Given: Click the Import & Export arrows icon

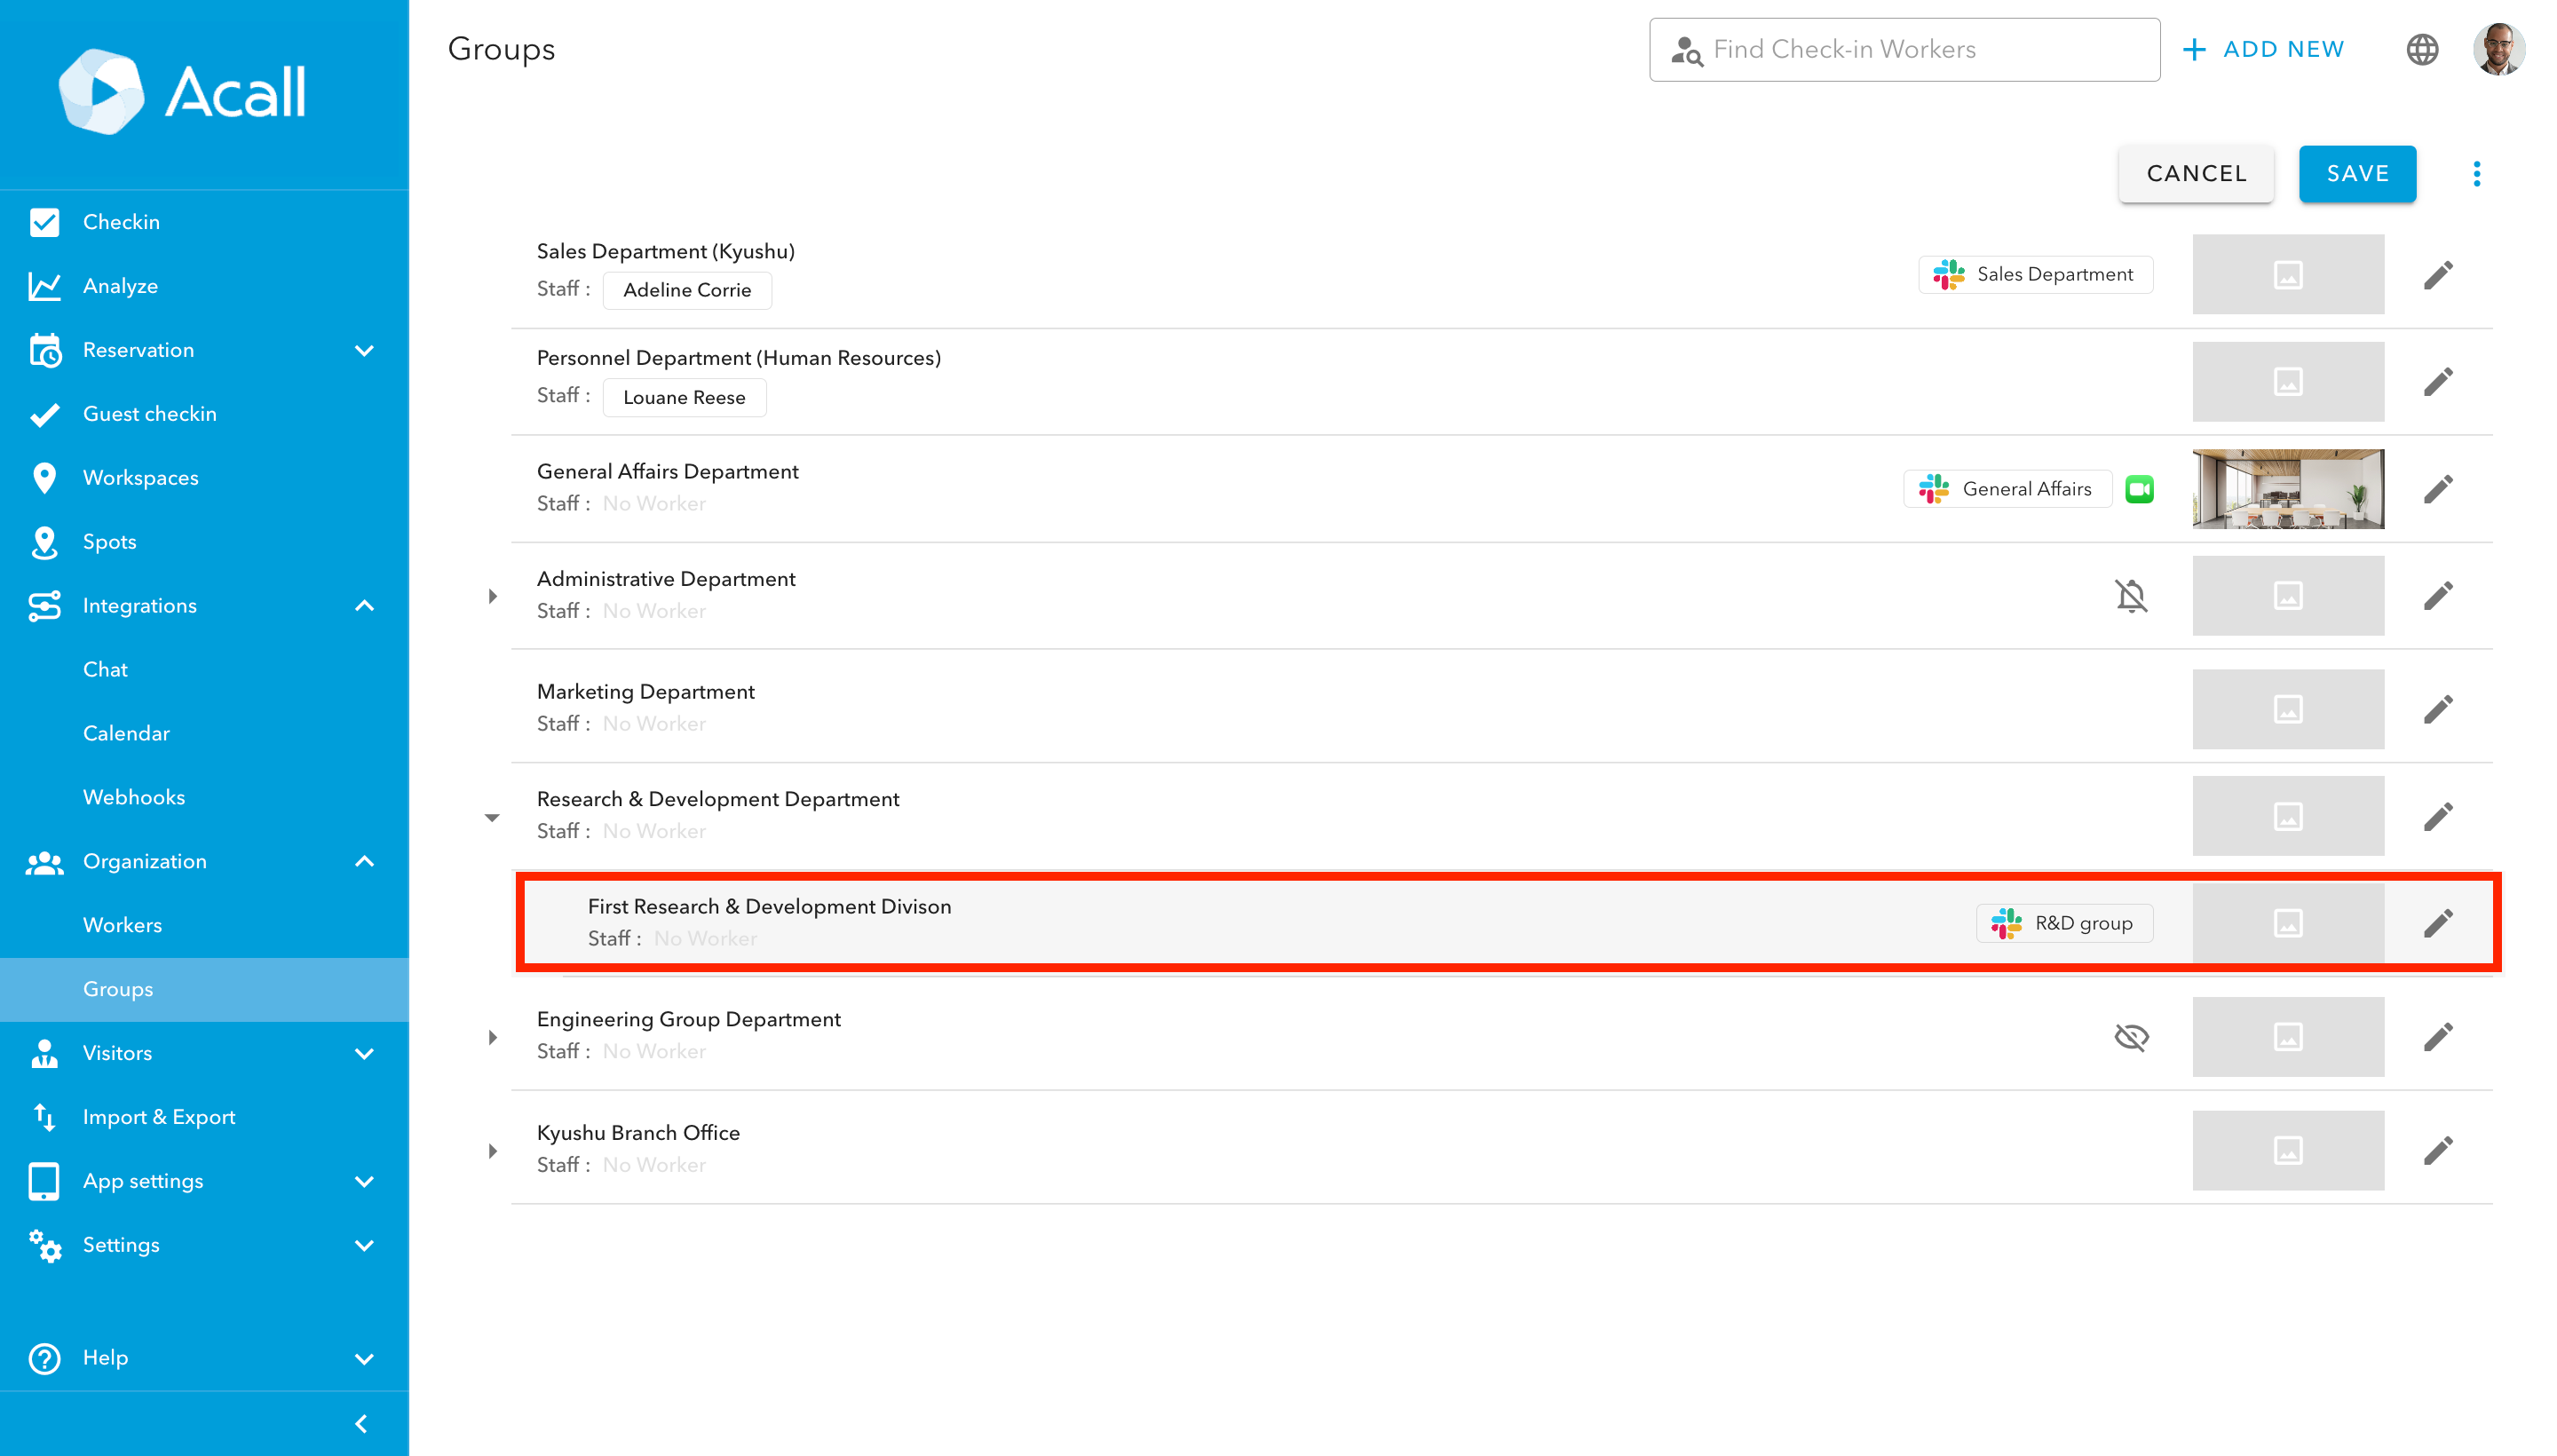Looking at the screenshot, I should (44, 1117).
